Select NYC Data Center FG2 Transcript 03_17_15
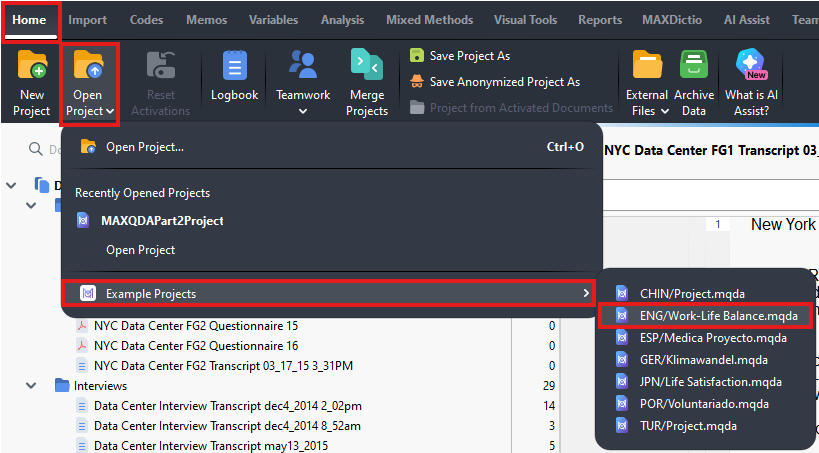 coord(223,365)
